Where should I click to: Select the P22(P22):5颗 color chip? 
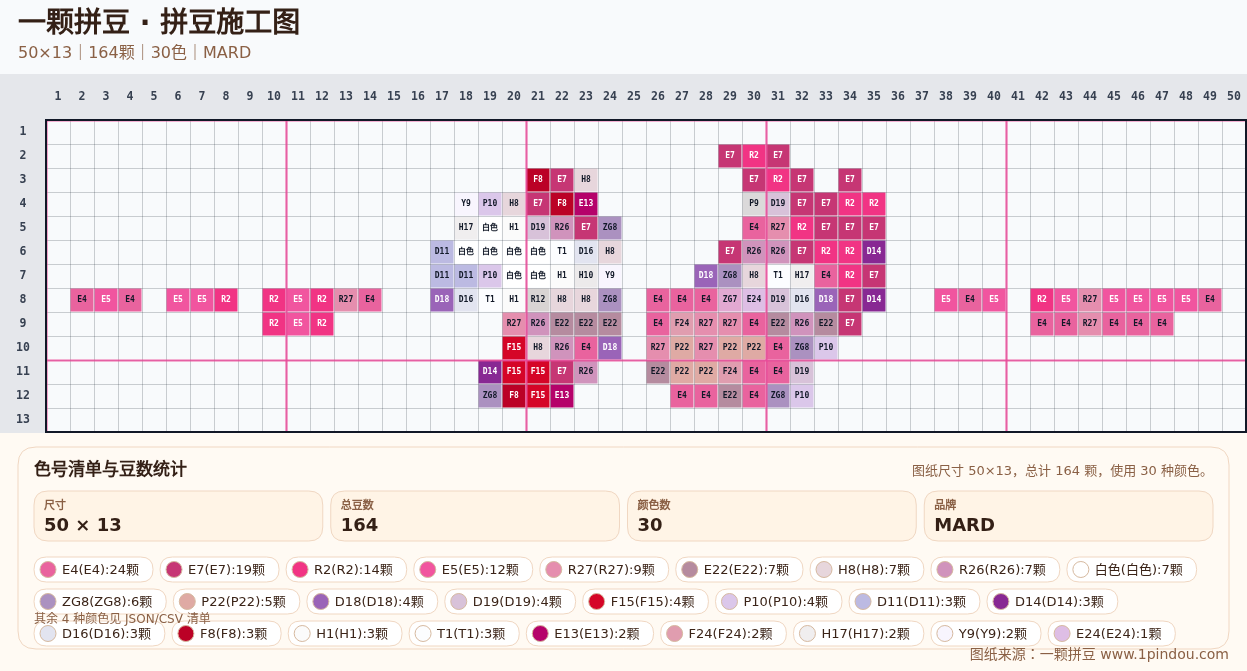pyautogui.click(x=236, y=602)
